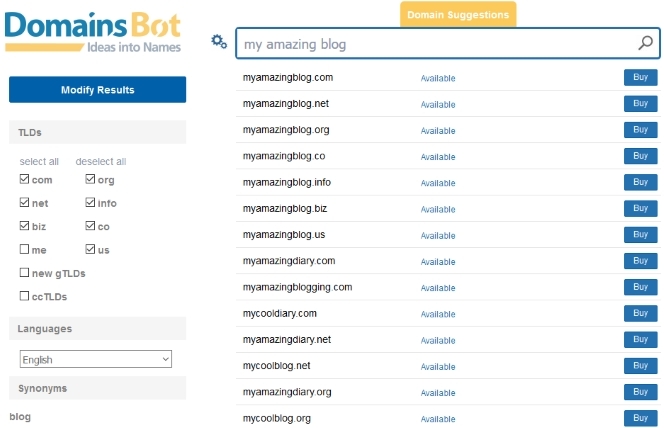
Task: Select the myamazingdiary.org domain name
Action: click(x=287, y=393)
